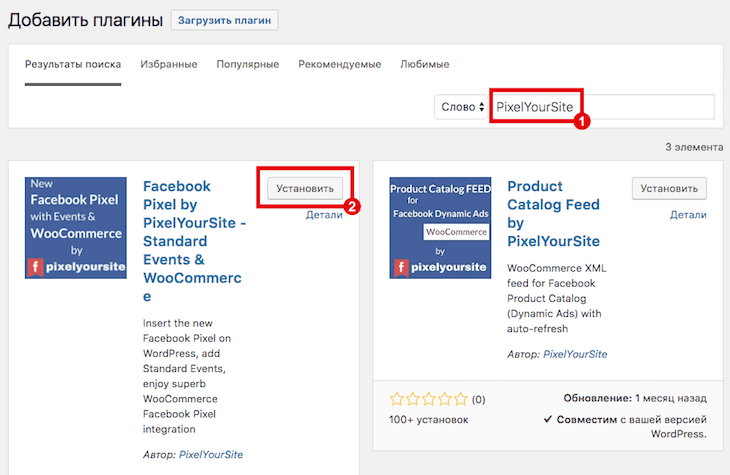Viewport: 730px width, 475px height.
Task: Click the Добавить плагины page heading
Action: pyautogui.click(x=86, y=20)
